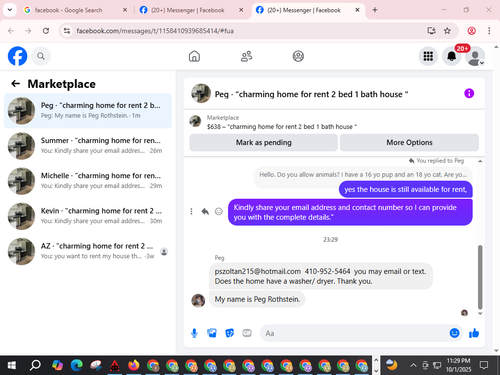
Task: Click 'My name is Peg Rothstein.' message
Action: (x=257, y=299)
